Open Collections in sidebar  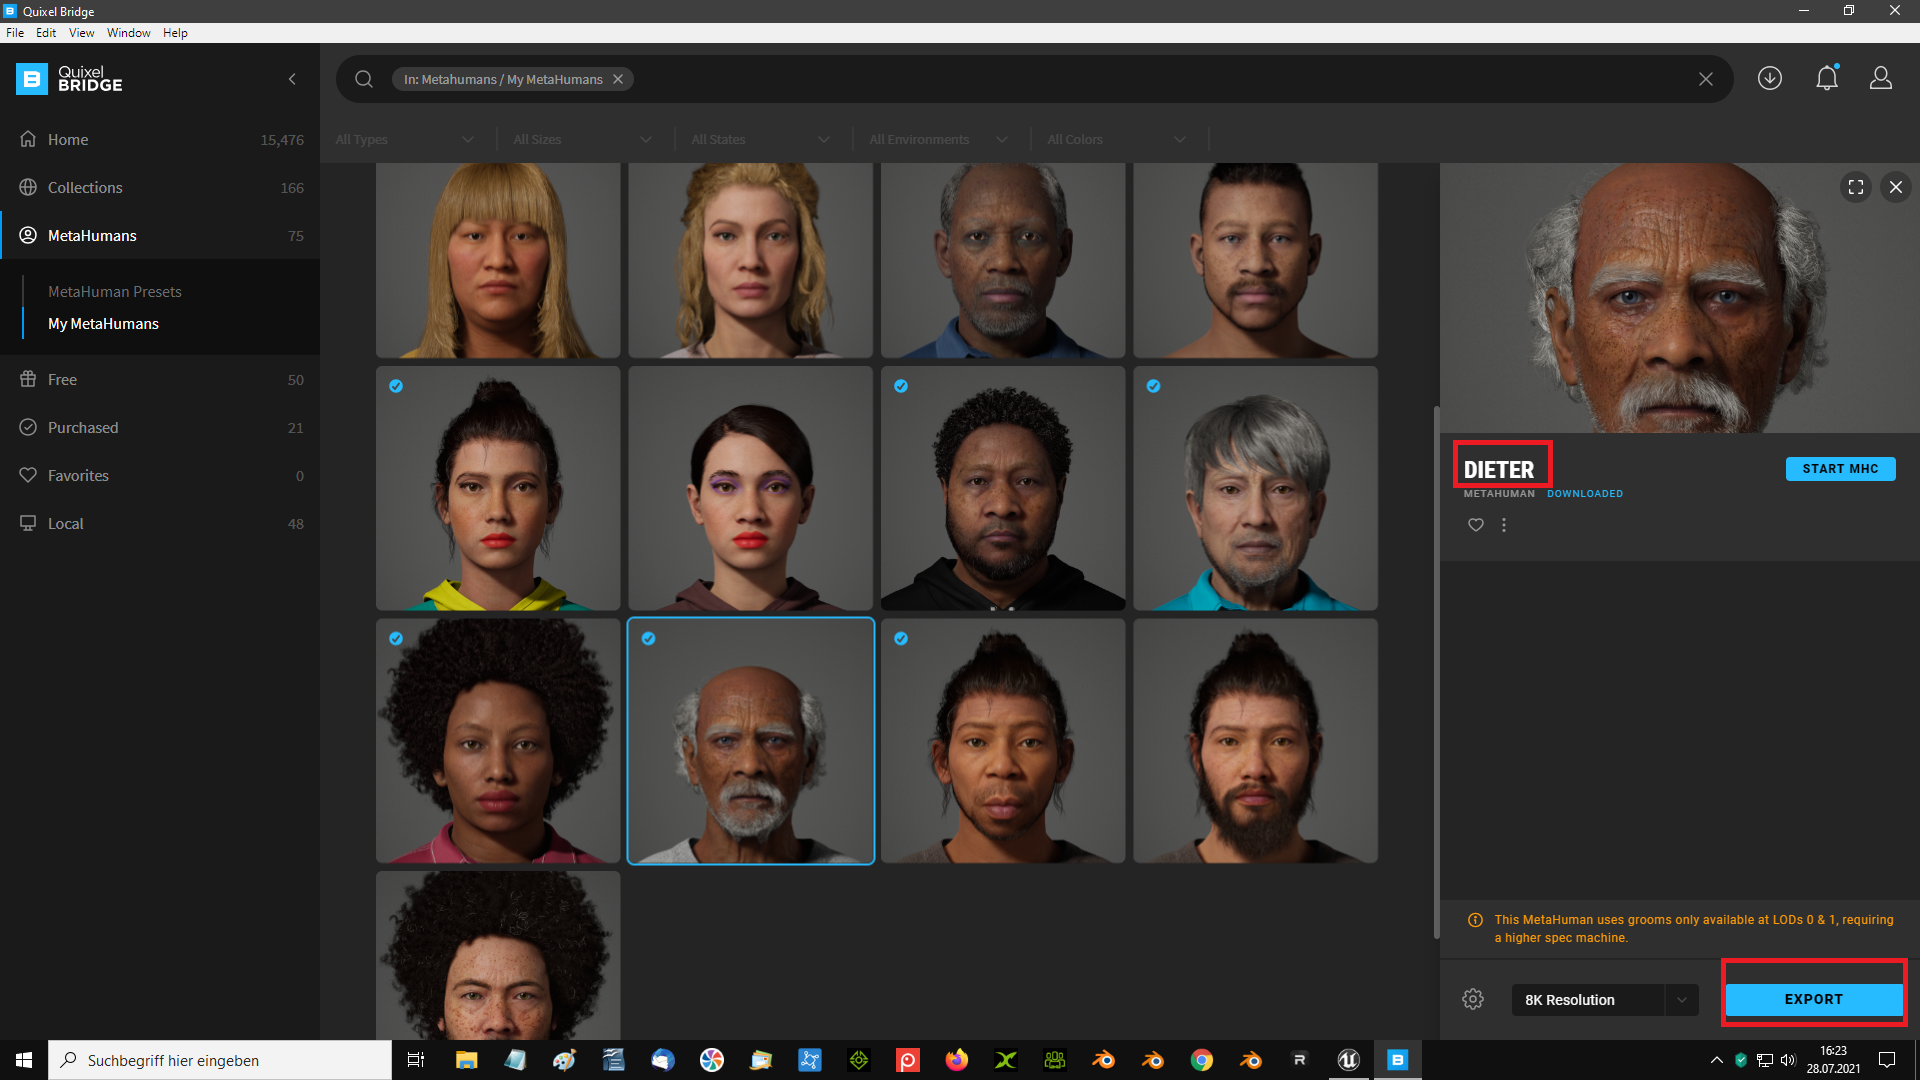tap(160, 187)
